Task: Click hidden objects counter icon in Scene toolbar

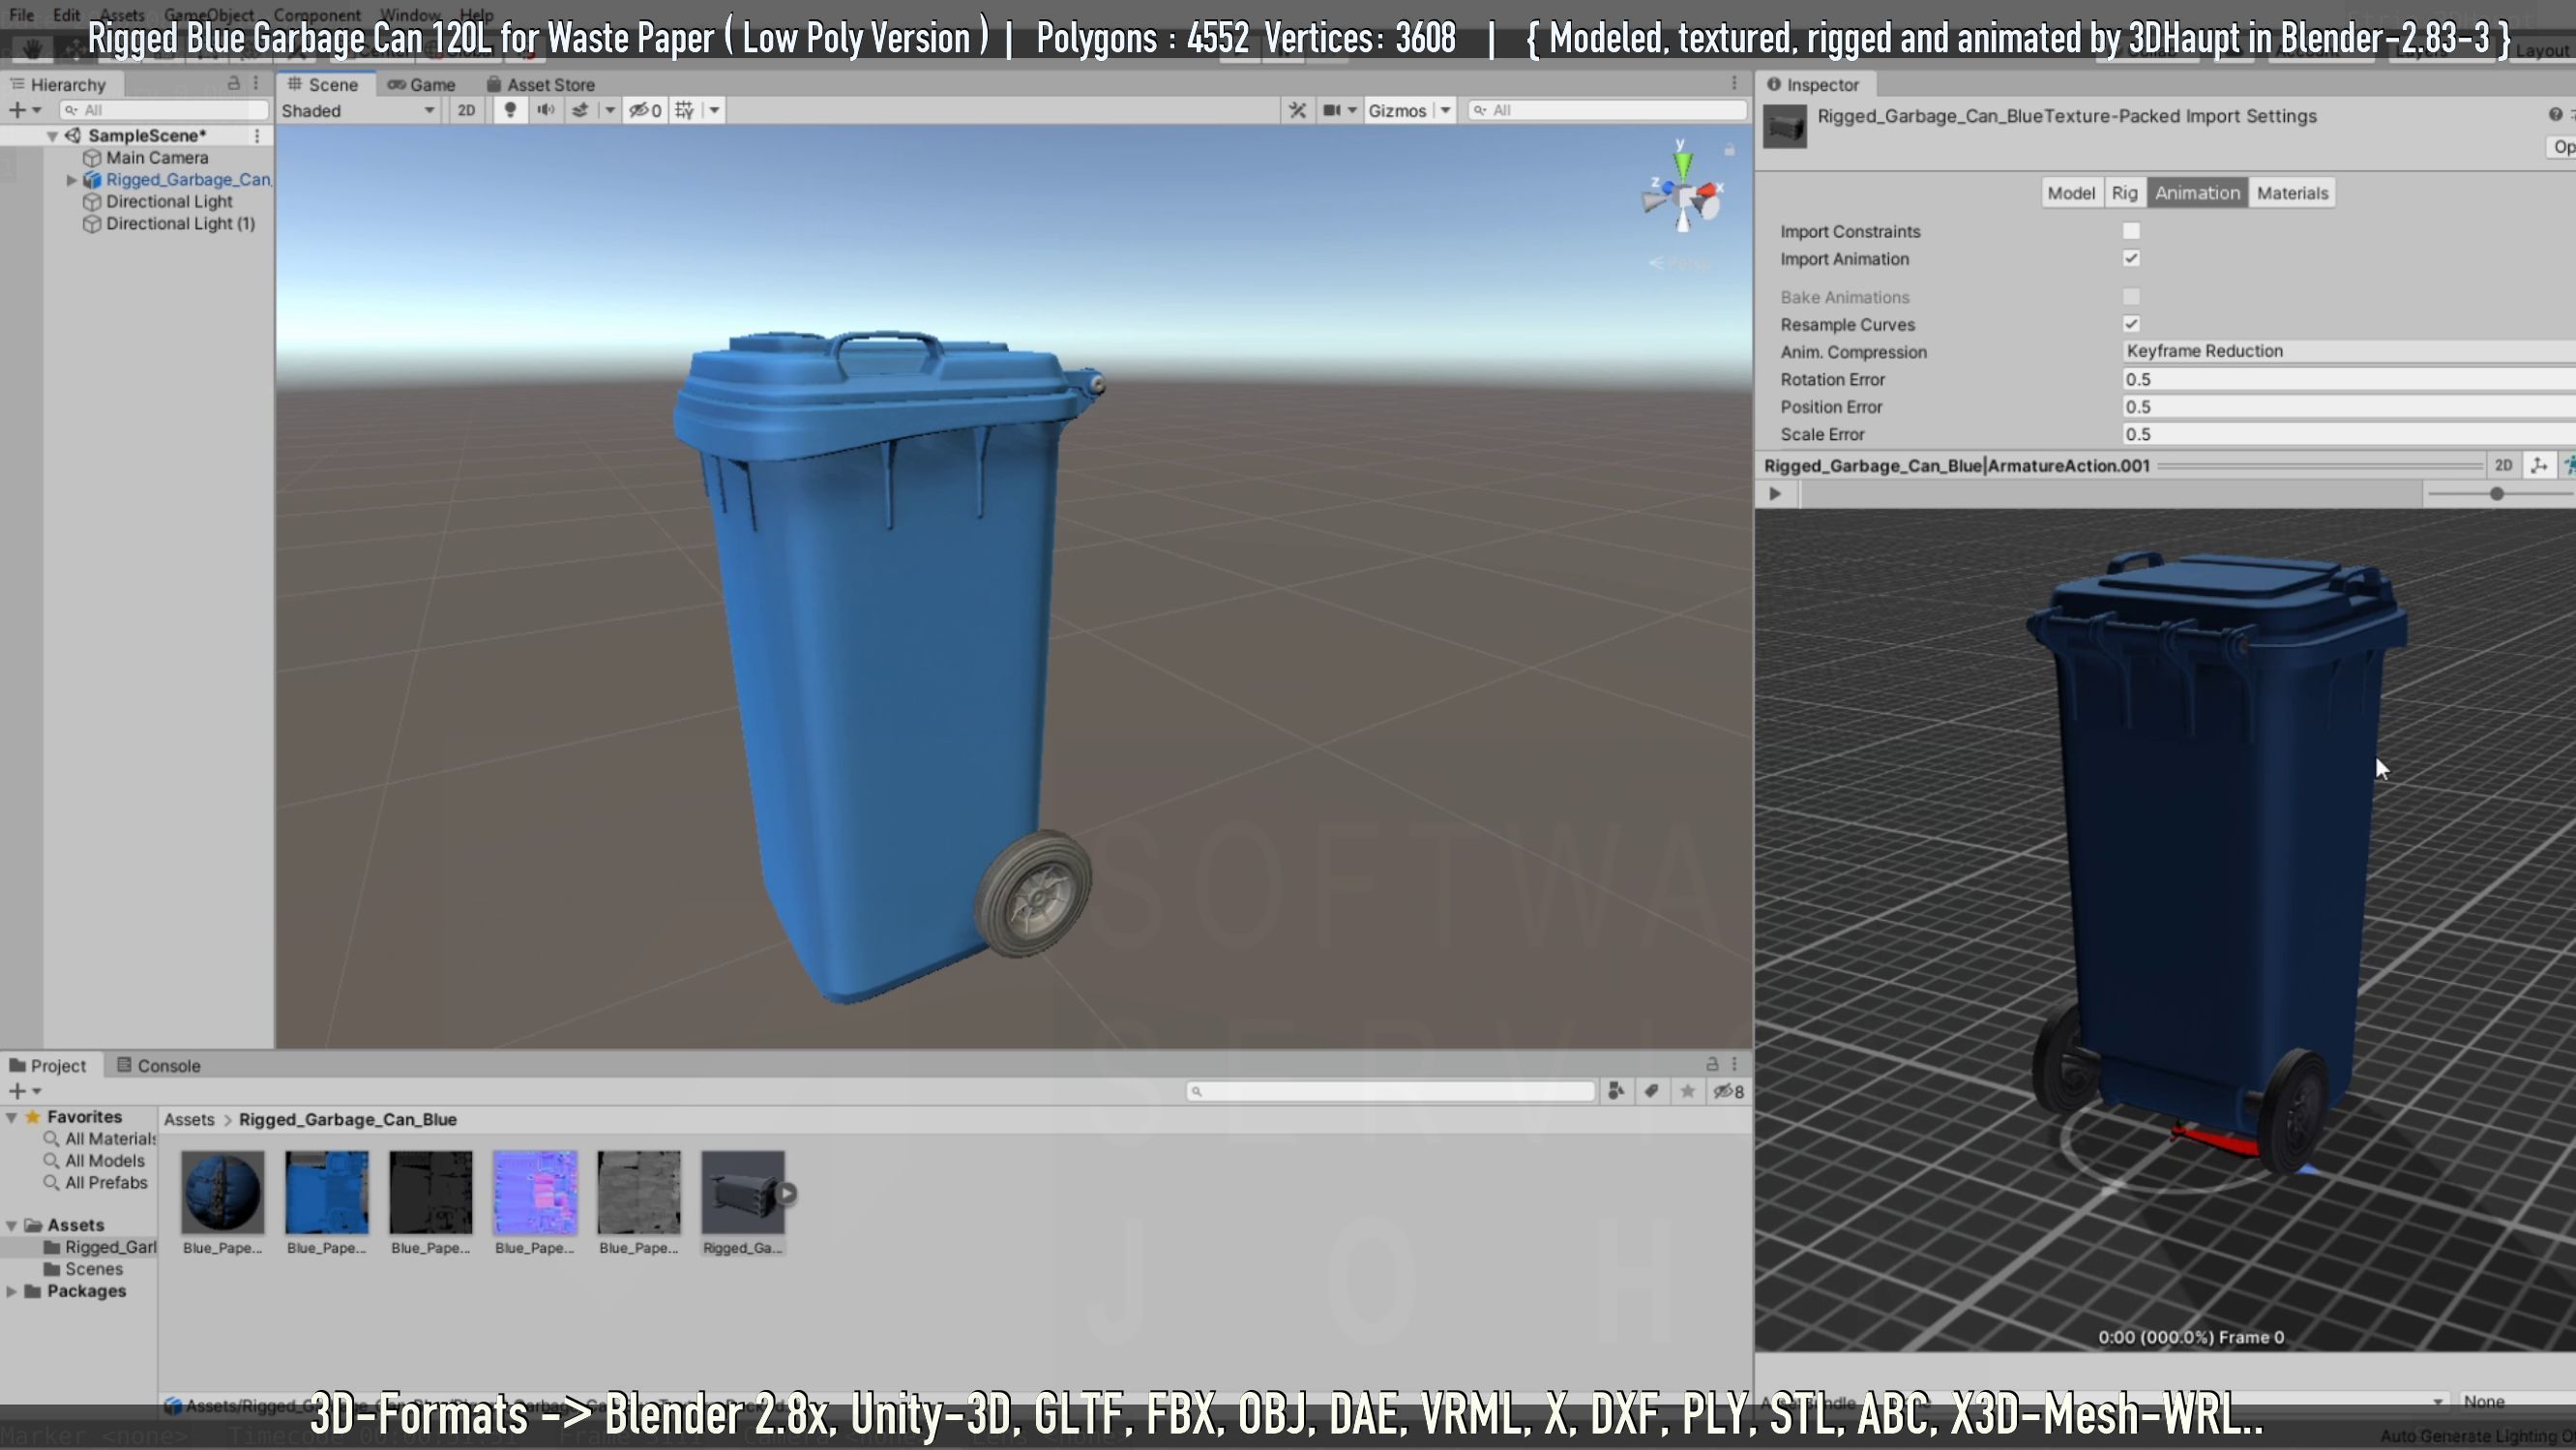Action: click(645, 110)
